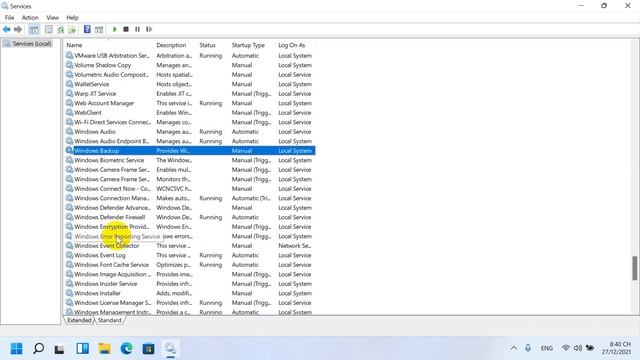
Task: Select the Windows Biometric Service row
Action: click(190, 160)
